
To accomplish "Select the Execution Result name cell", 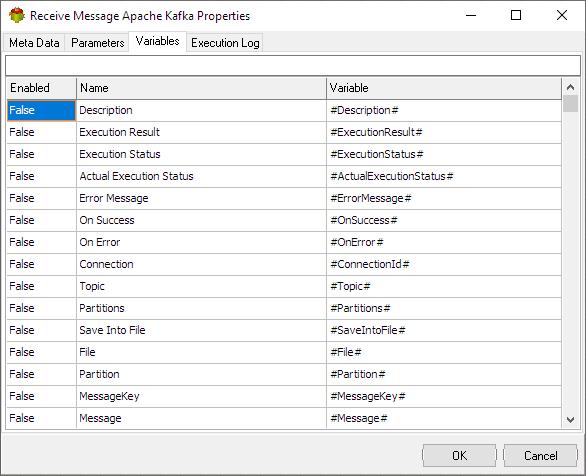I will tap(201, 132).
